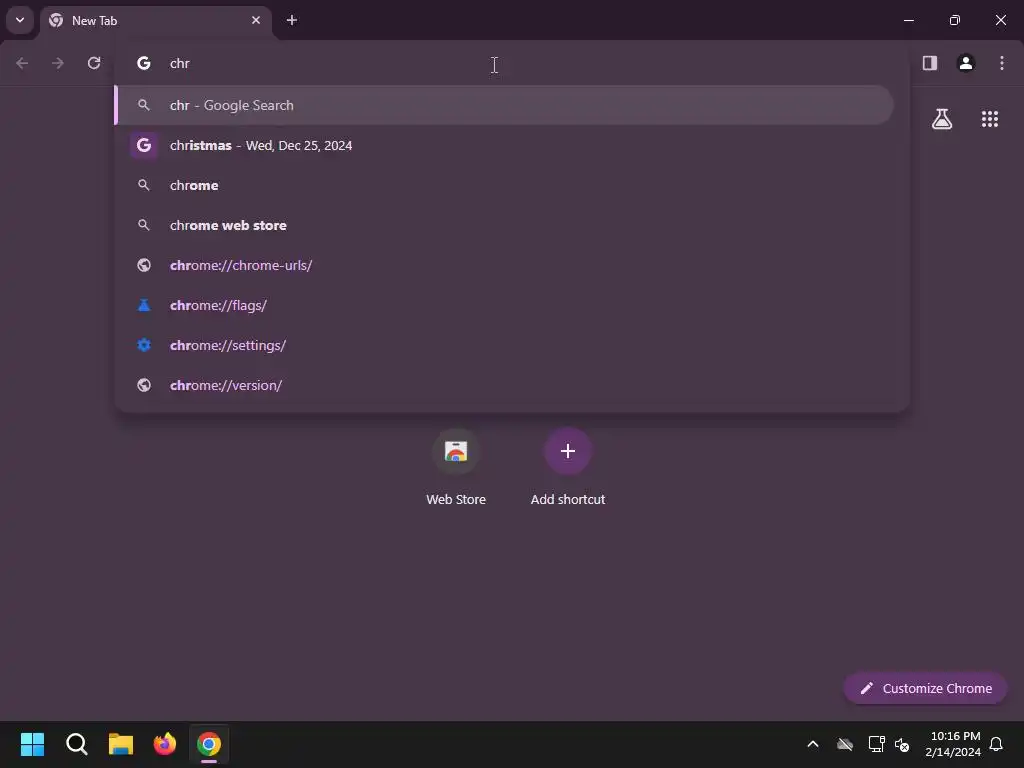The height and width of the screenshot is (768, 1024).
Task: Focus the address bar containing chr
Action: (512, 63)
